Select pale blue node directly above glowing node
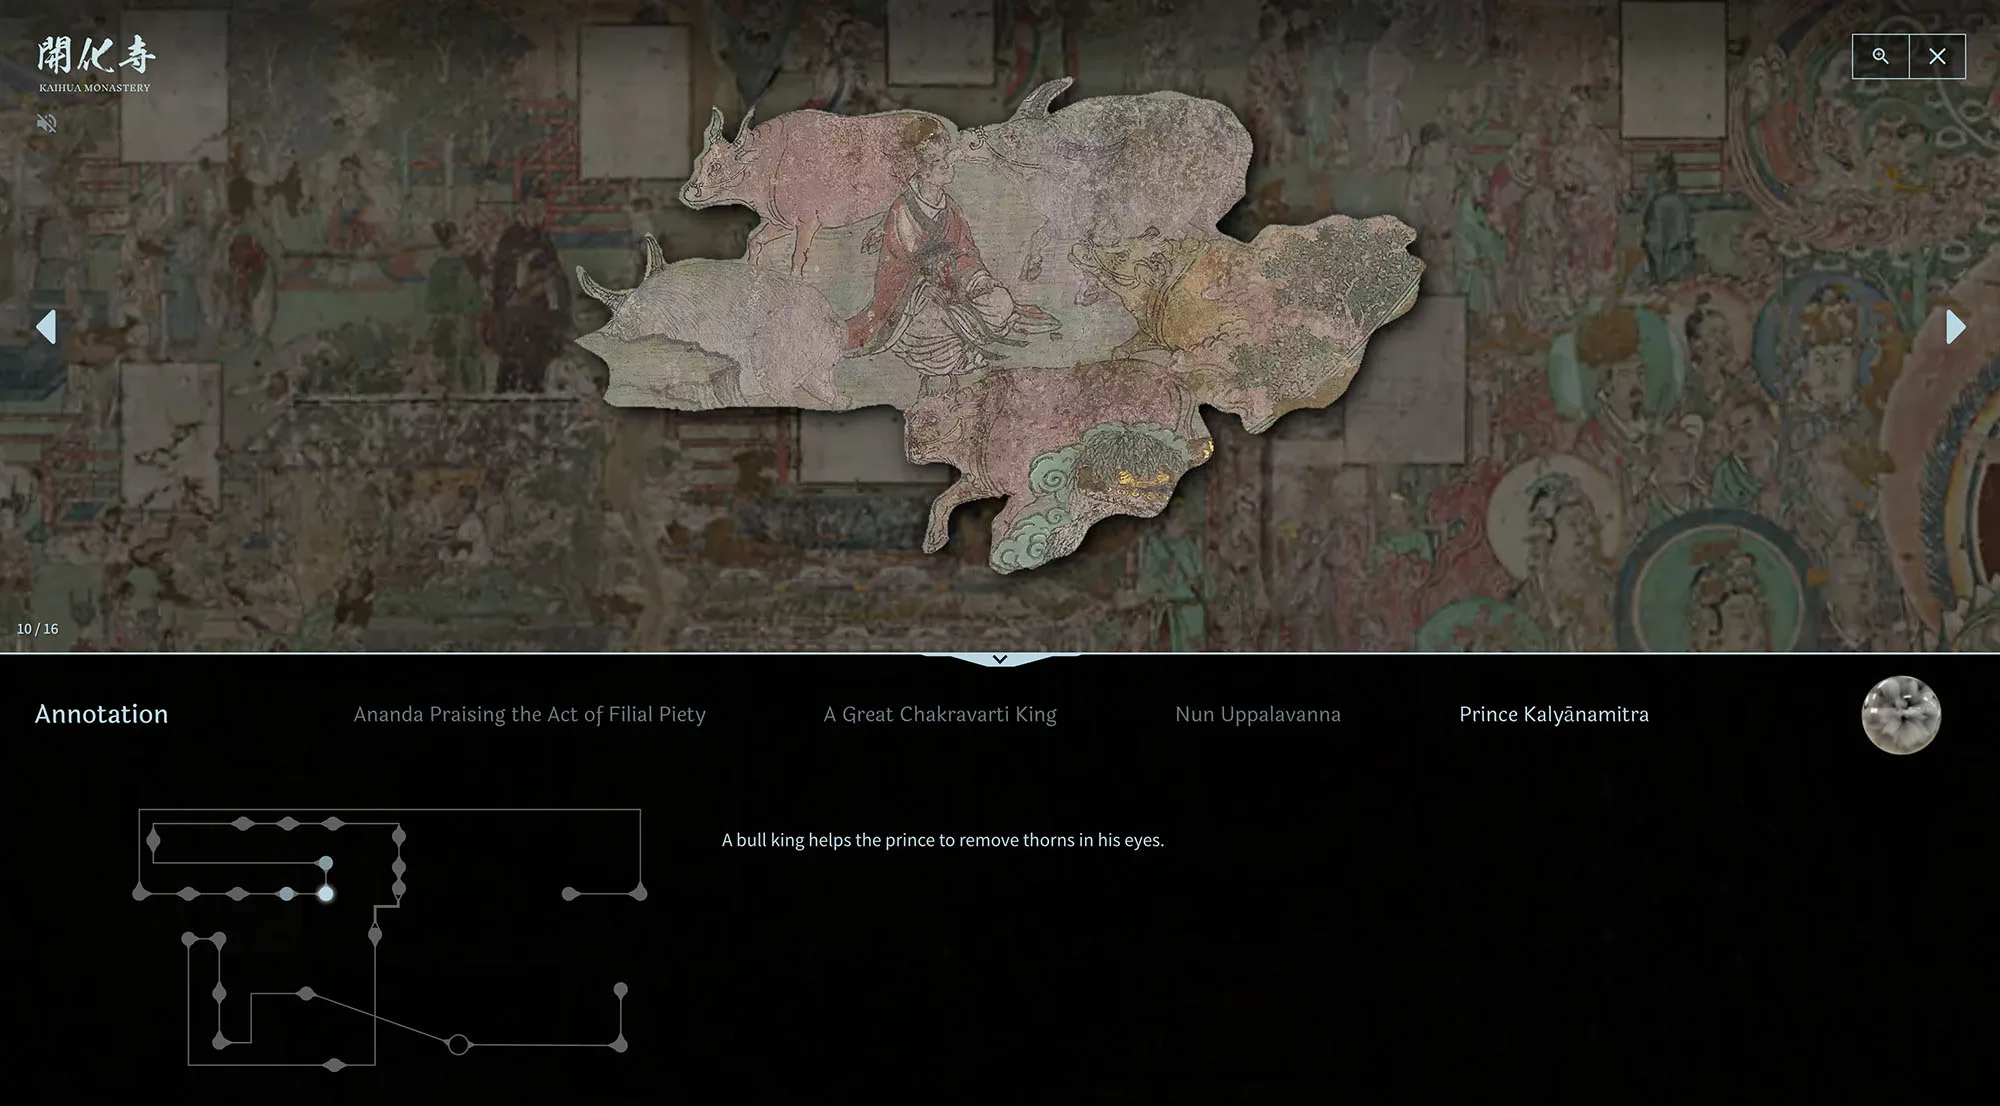 (x=325, y=863)
